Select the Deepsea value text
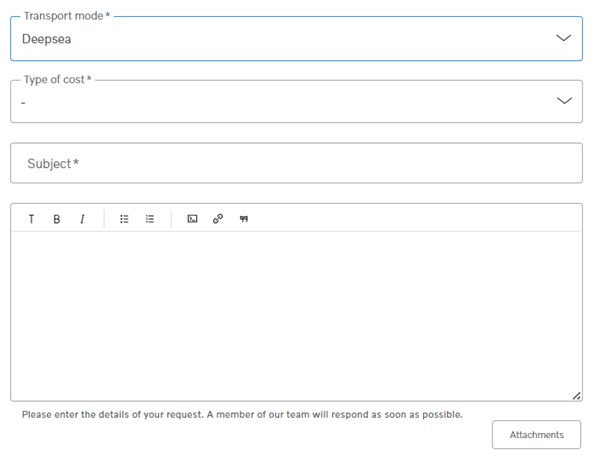 tap(47, 39)
